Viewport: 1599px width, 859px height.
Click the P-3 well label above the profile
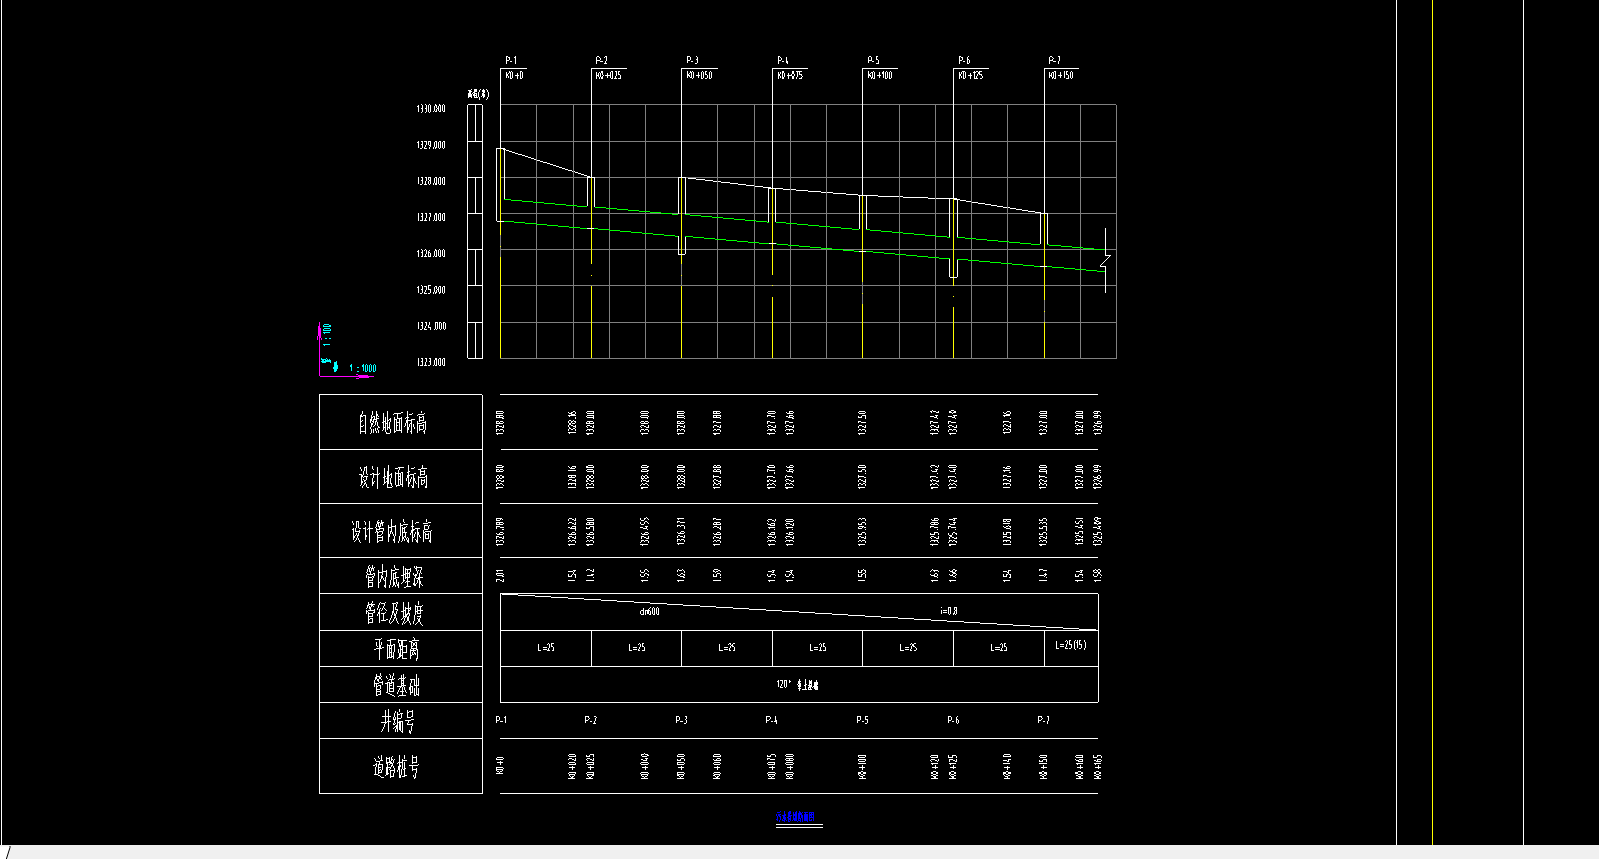[692, 60]
